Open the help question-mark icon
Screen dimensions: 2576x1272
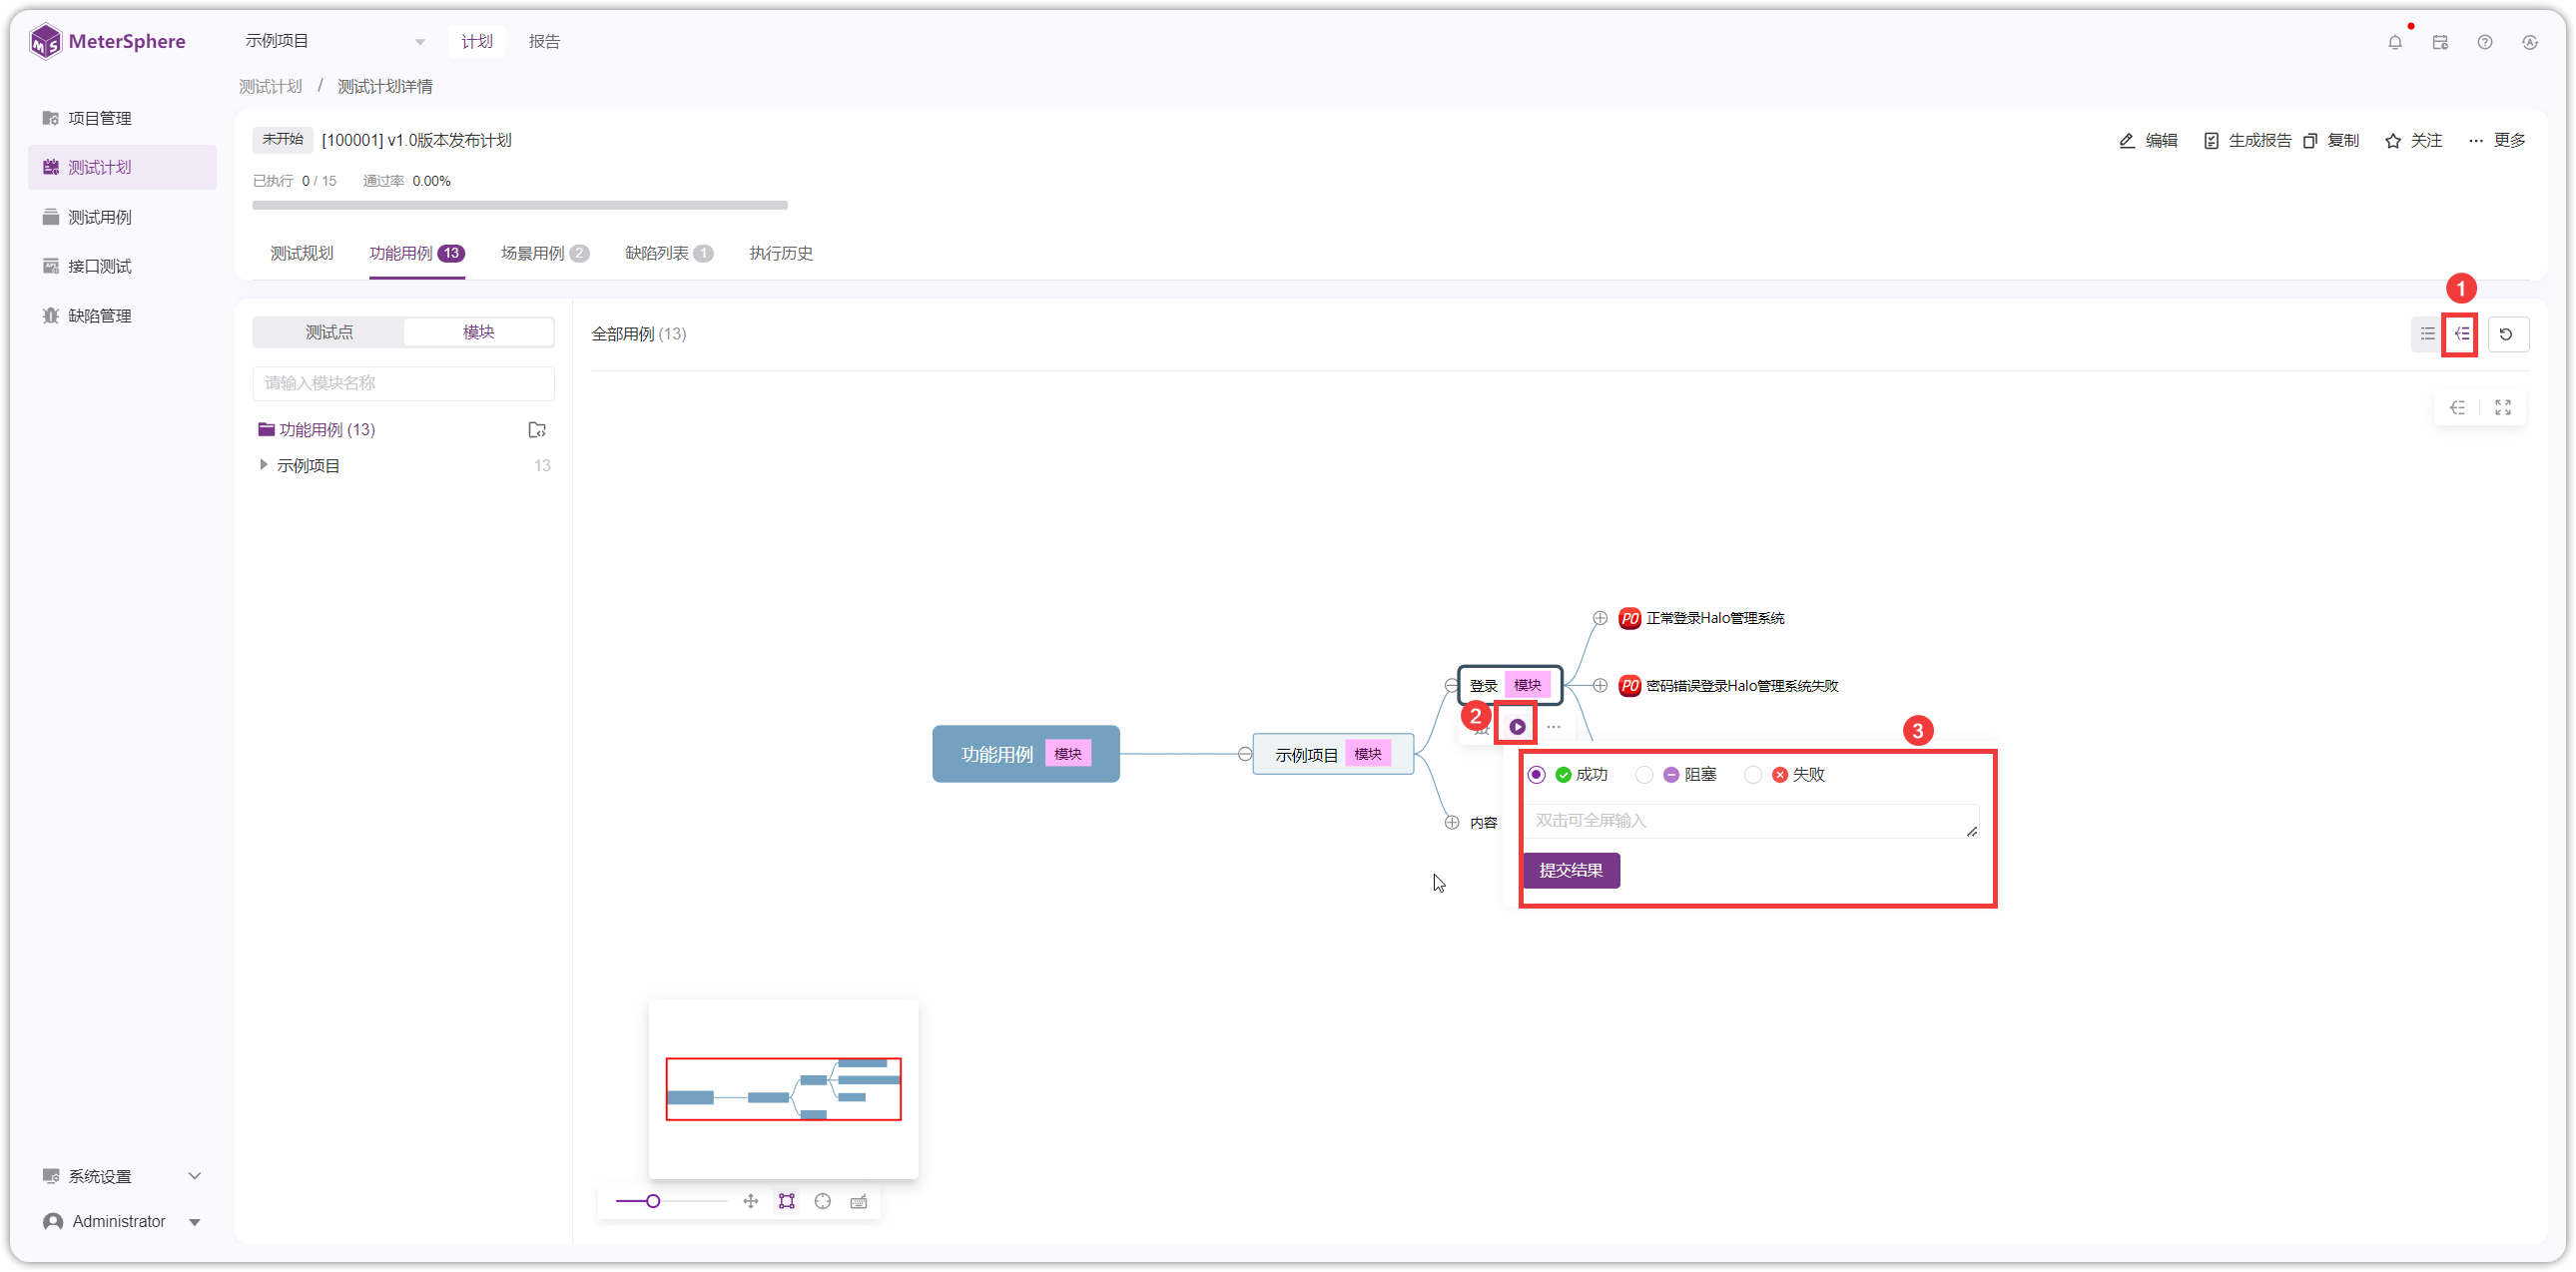[2485, 42]
